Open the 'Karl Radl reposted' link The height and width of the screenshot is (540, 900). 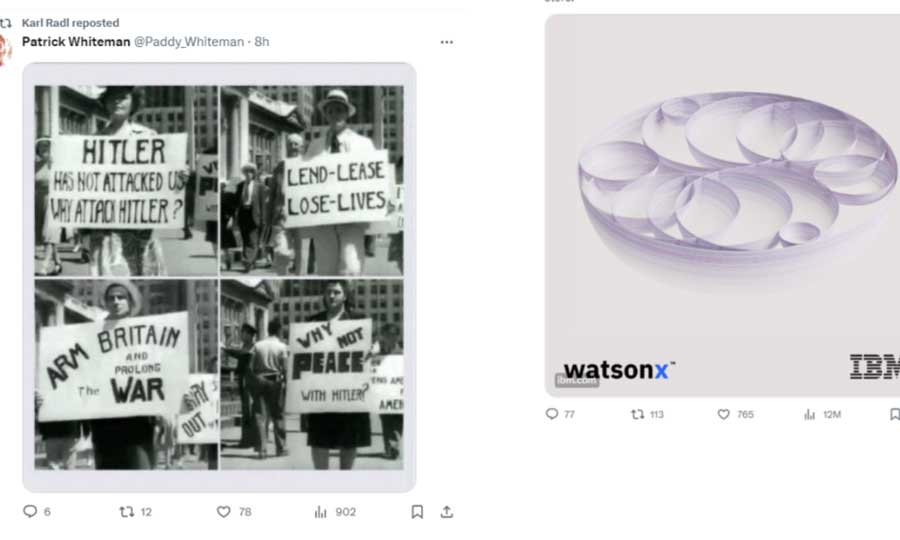(x=71, y=23)
